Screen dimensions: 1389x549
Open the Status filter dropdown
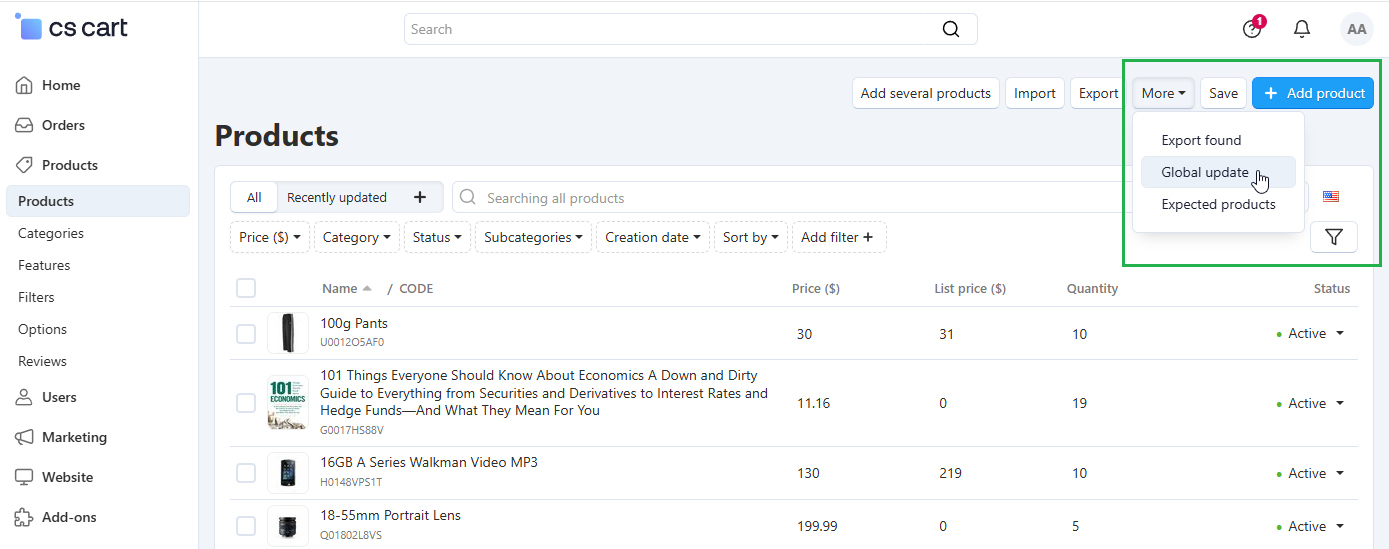tap(437, 237)
